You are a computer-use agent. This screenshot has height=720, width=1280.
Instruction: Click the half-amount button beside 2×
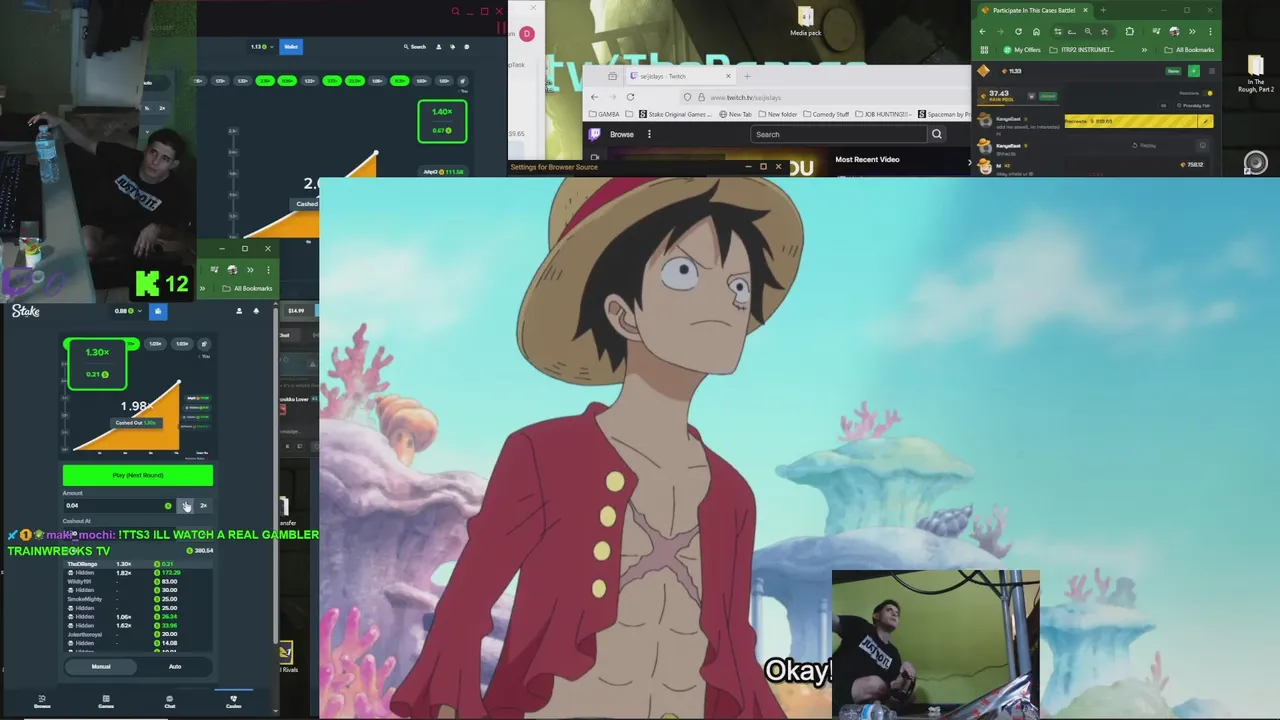pos(185,505)
